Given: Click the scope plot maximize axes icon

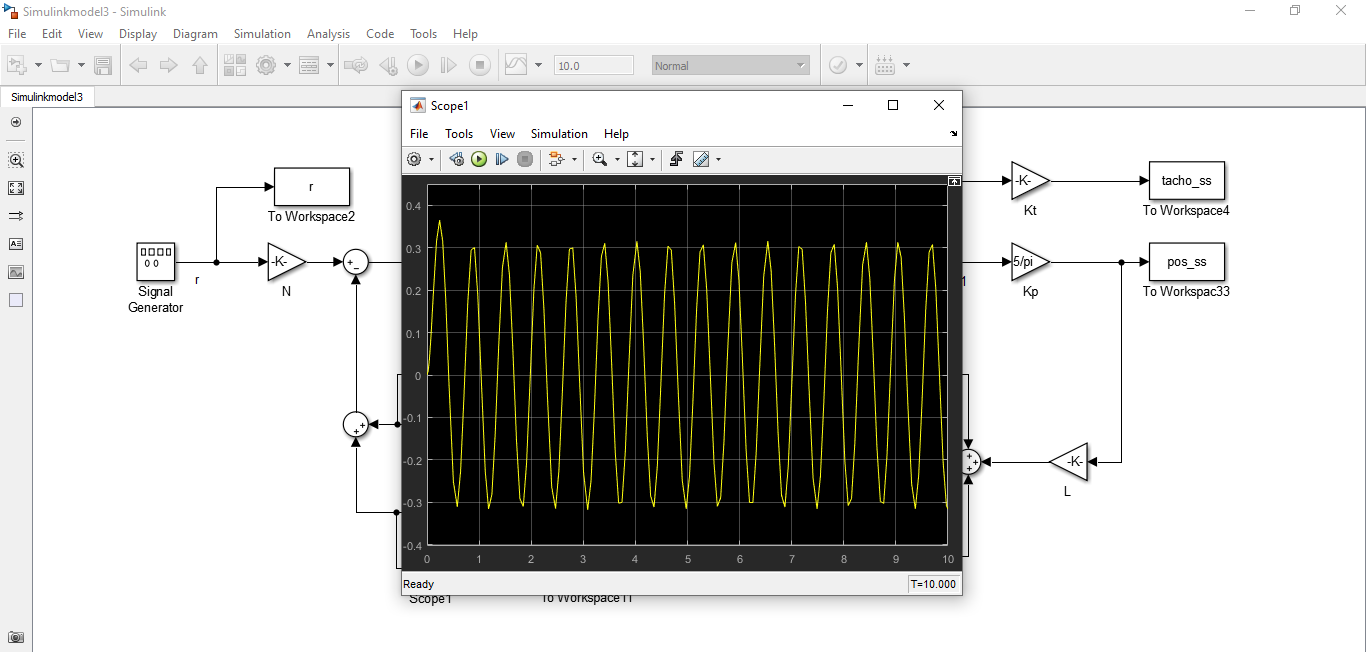Looking at the screenshot, I should point(955,181).
